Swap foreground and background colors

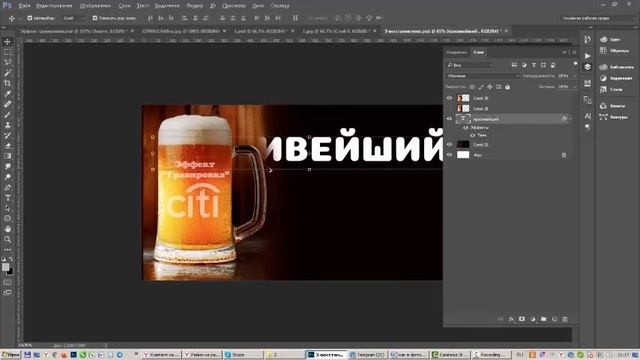[11, 259]
